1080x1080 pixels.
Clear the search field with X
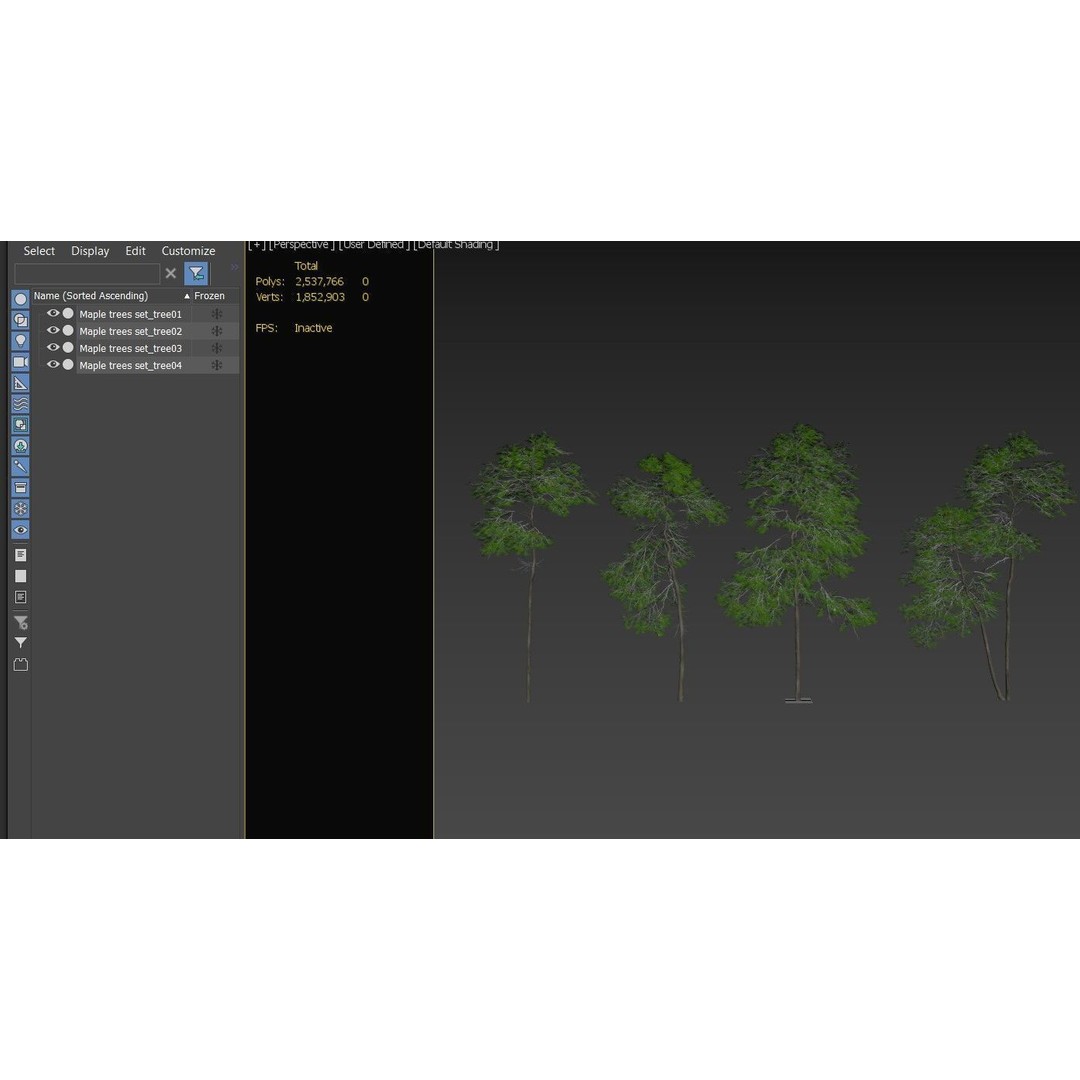coord(171,273)
